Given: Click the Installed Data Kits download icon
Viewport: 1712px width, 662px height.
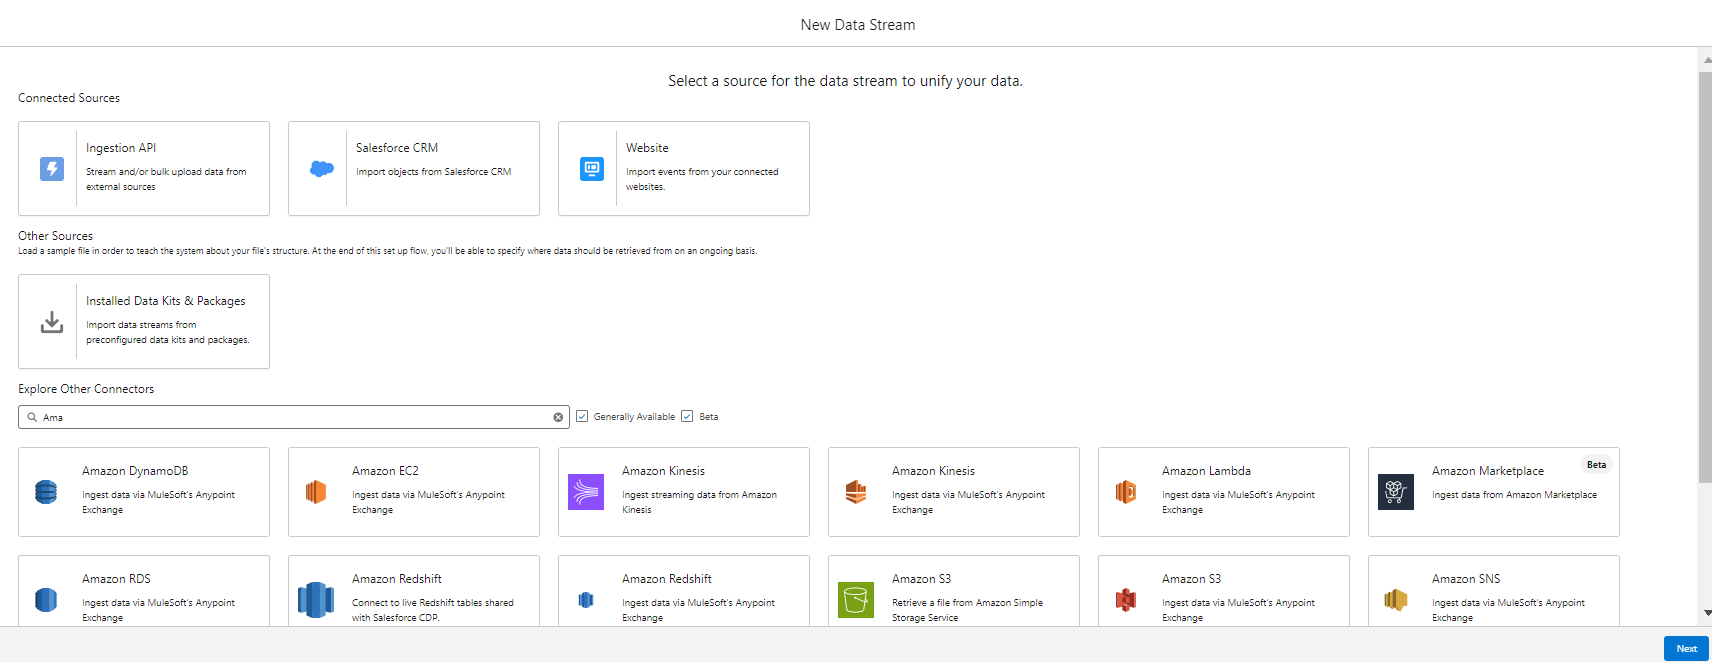Looking at the screenshot, I should tap(52, 322).
